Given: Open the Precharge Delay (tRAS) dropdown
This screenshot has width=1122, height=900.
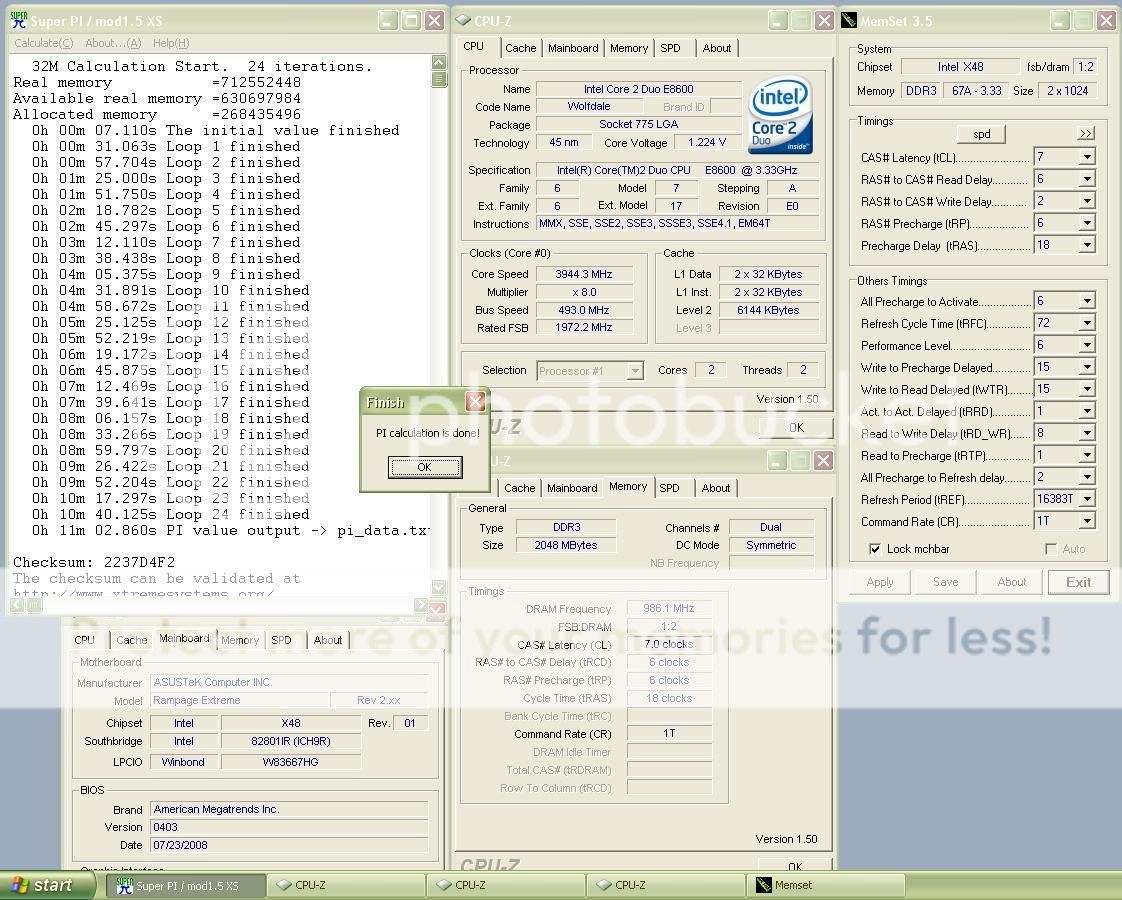Looking at the screenshot, I should click(1088, 245).
